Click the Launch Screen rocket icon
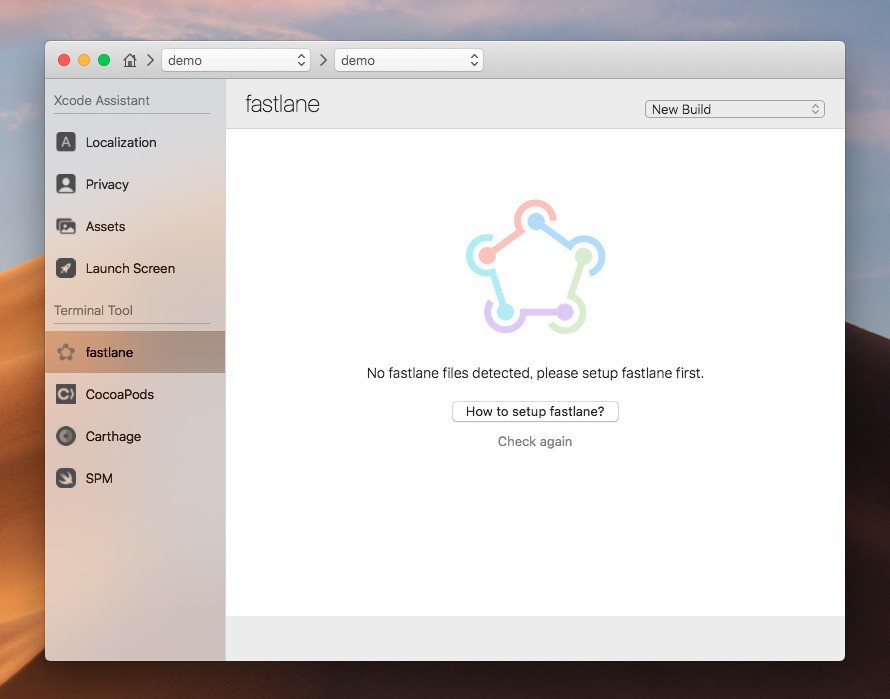Screen dimensions: 890x699 tap(66, 268)
